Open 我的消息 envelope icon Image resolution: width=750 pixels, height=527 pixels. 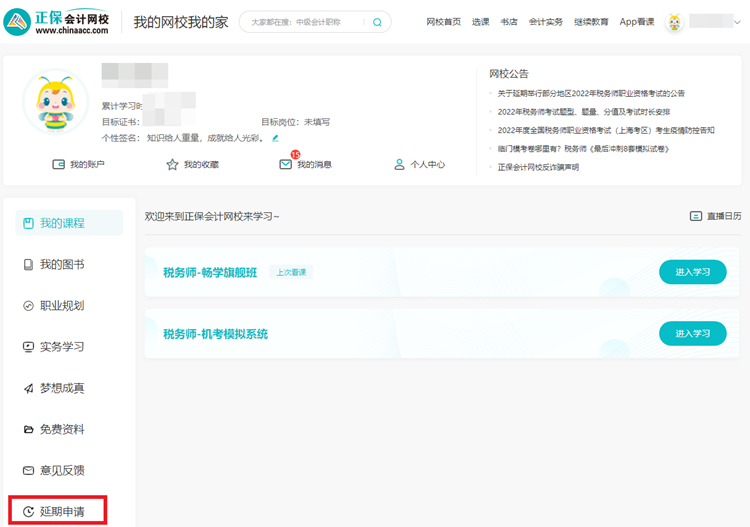286,164
